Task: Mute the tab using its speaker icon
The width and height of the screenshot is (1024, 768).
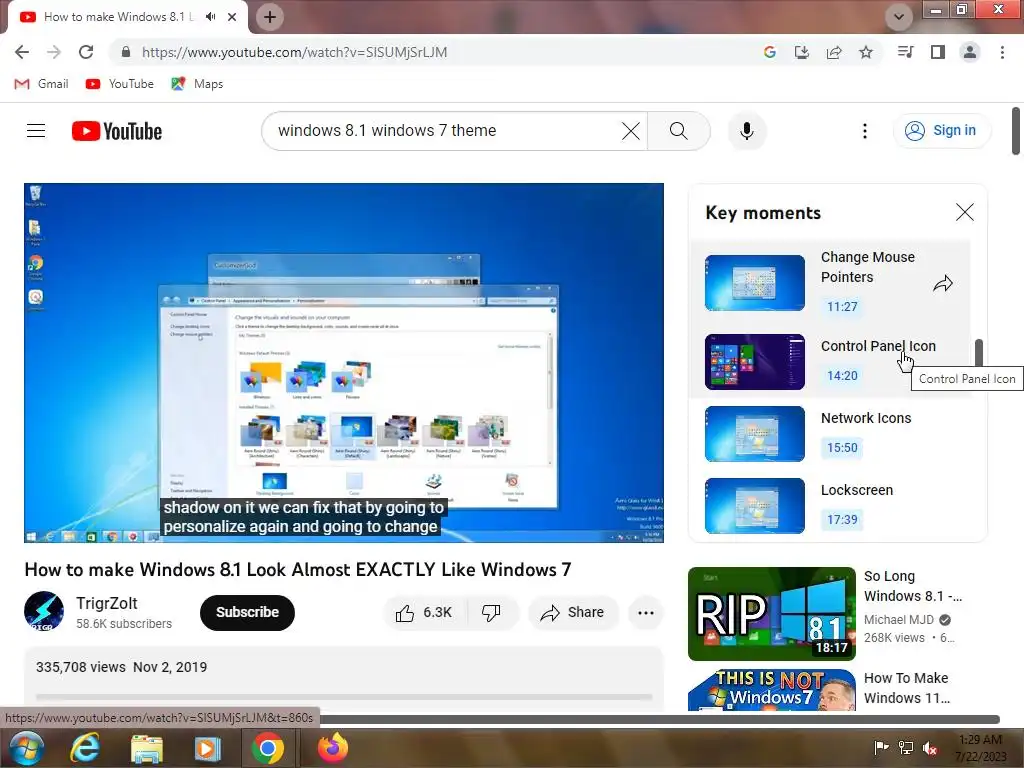Action: coord(210,17)
